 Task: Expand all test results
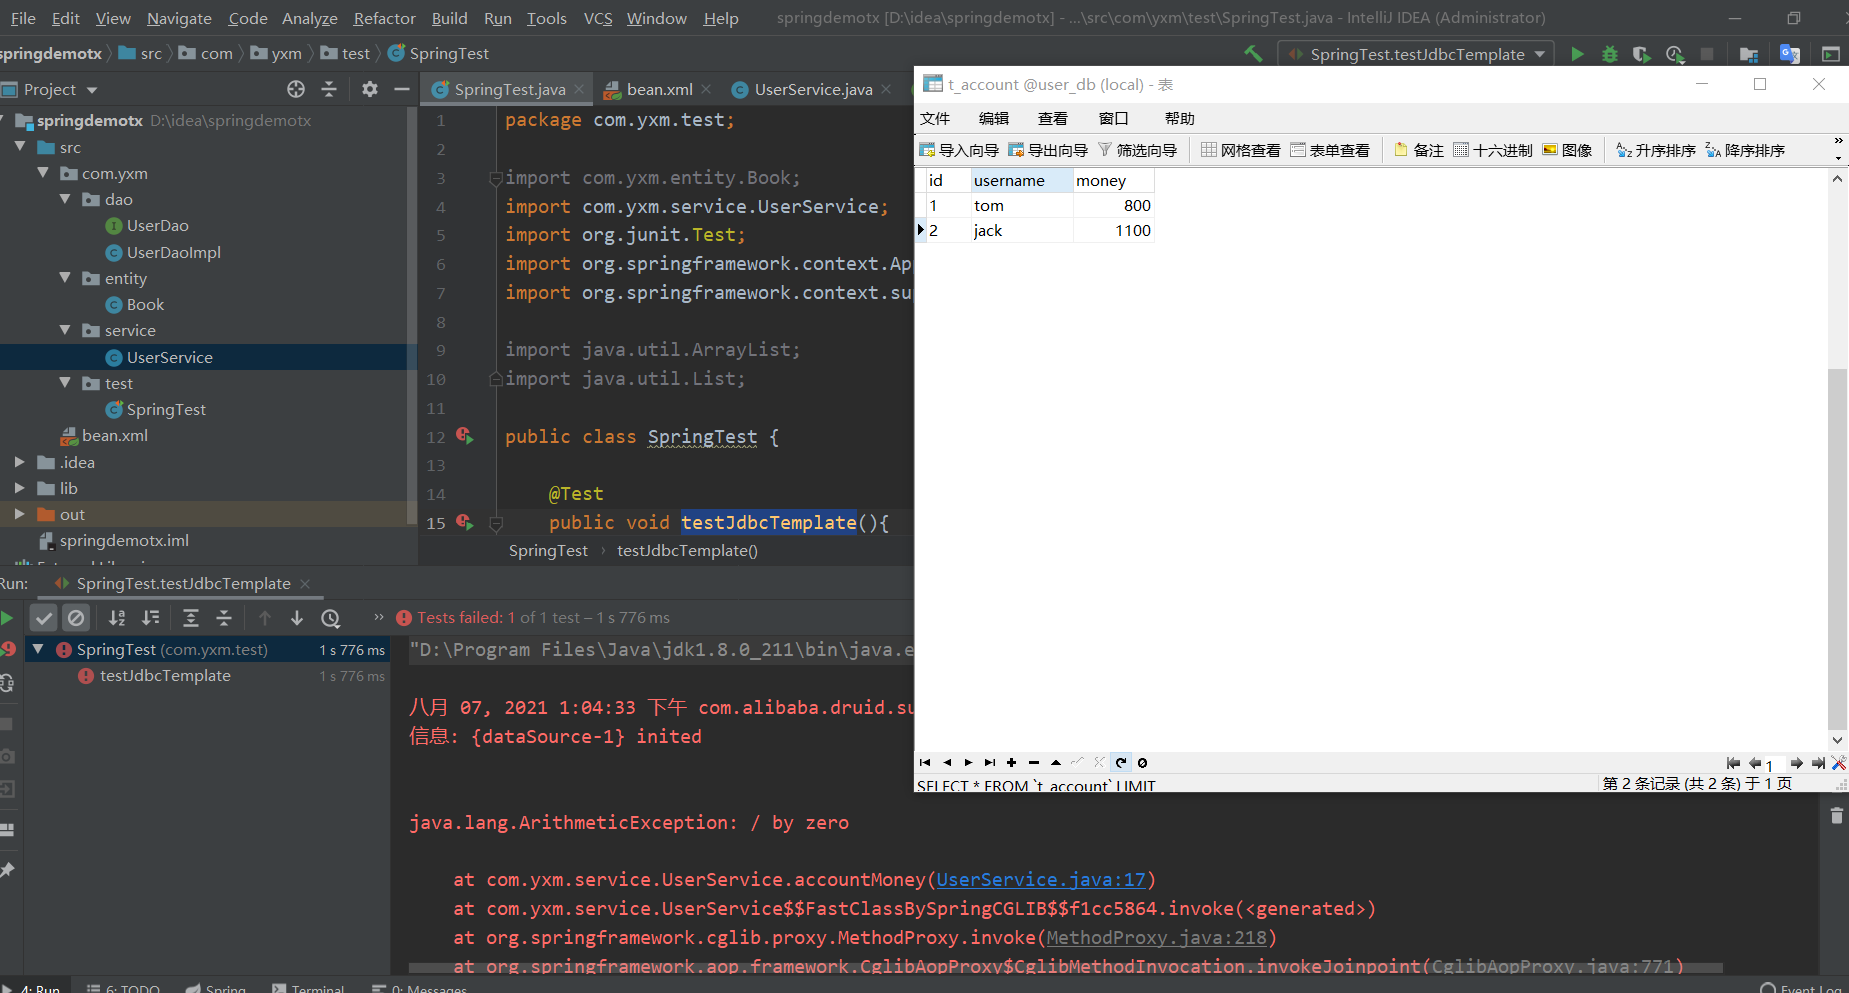[x=191, y=618]
